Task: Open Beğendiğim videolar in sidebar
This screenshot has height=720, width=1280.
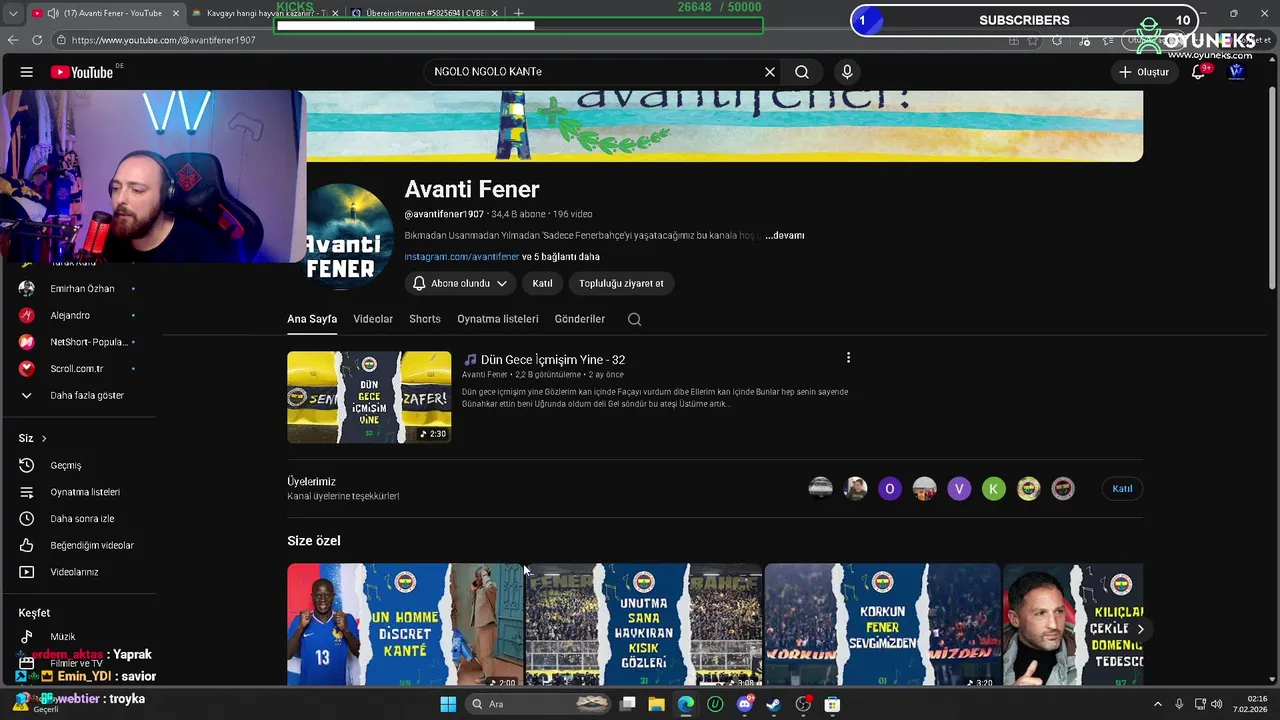Action: (92, 546)
